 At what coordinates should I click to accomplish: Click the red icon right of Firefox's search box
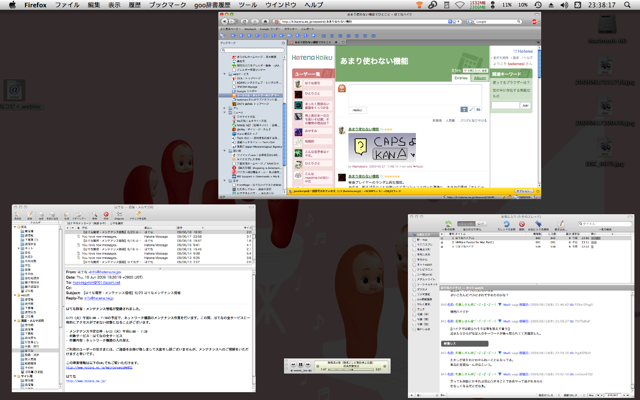point(534,22)
